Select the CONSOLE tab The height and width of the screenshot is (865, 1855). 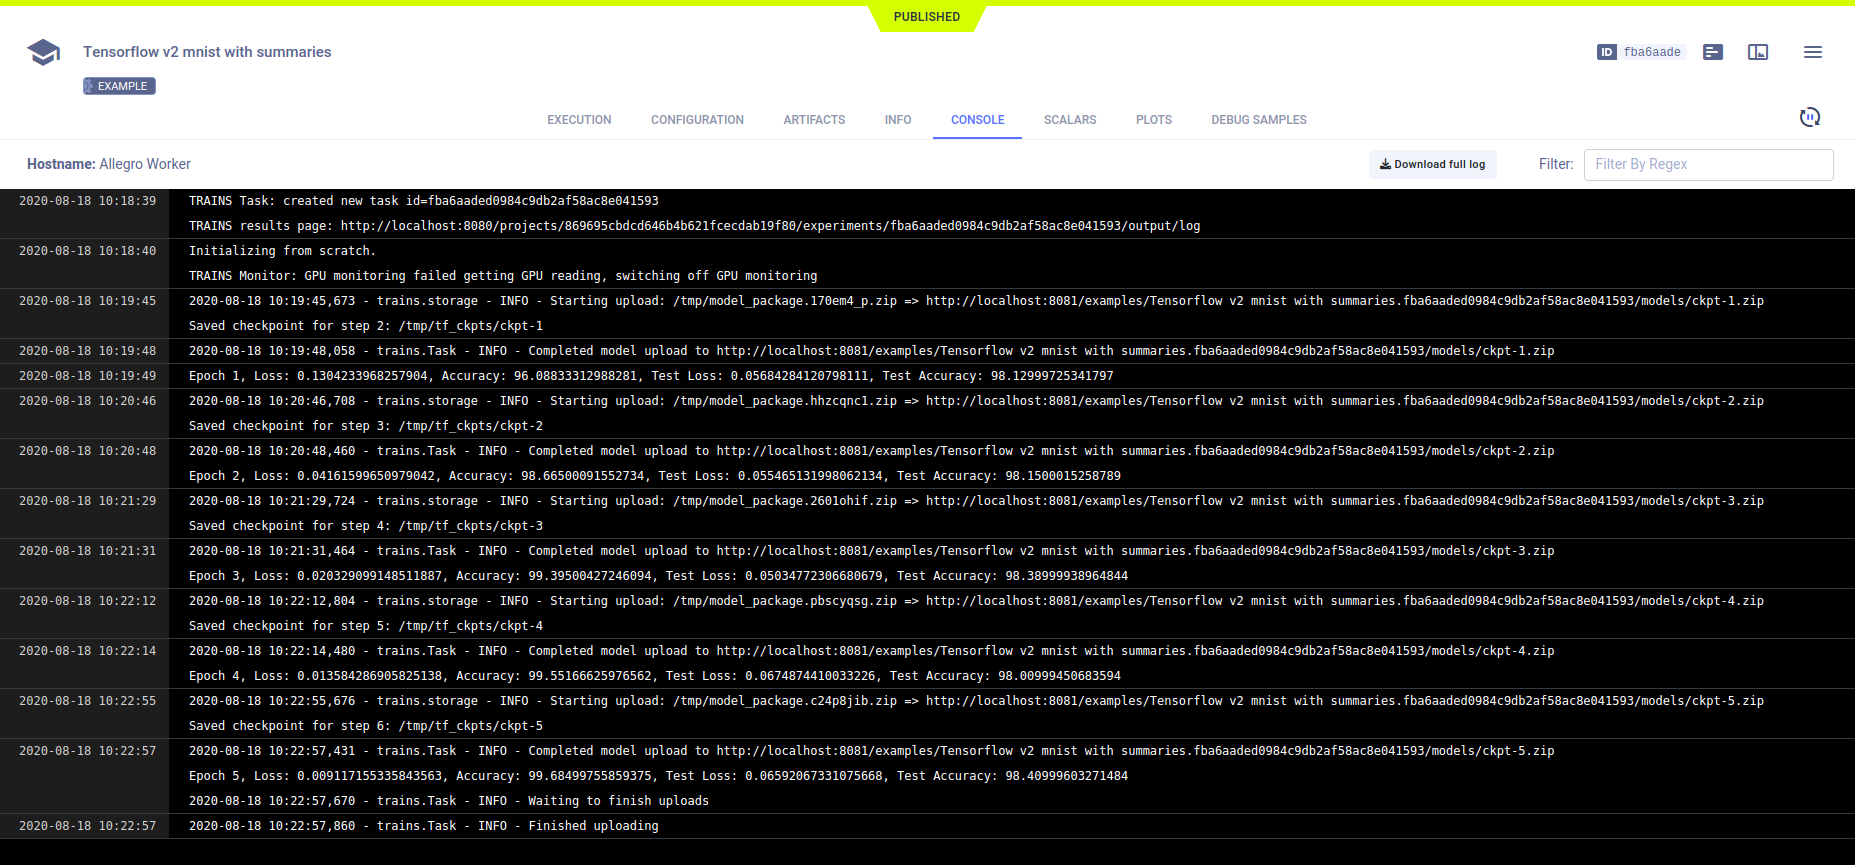pyautogui.click(x=977, y=120)
